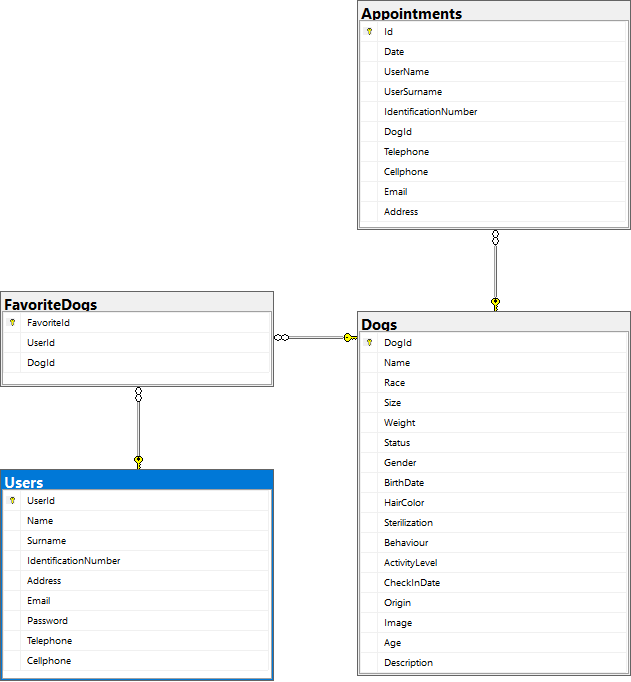This screenshot has width=631, height=682.
Task: Select IdentificationNumber column in Users table
Action: [x=137, y=560]
